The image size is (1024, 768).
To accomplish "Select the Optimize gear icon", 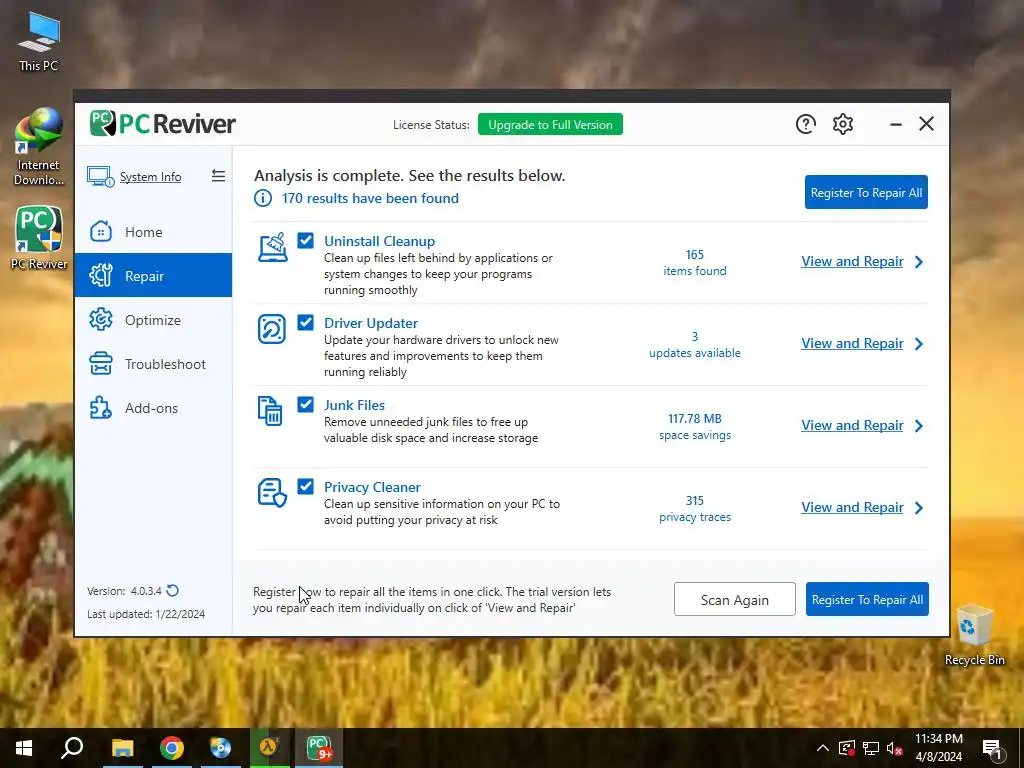I will (101, 319).
